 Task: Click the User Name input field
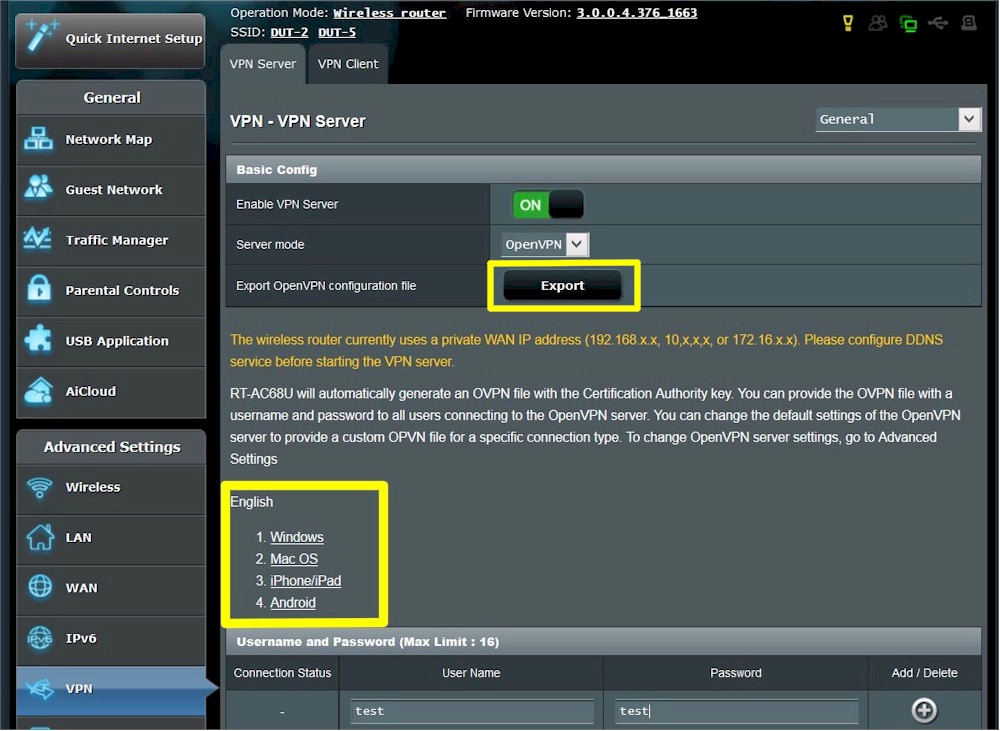pyautogui.click(x=471, y=711)
